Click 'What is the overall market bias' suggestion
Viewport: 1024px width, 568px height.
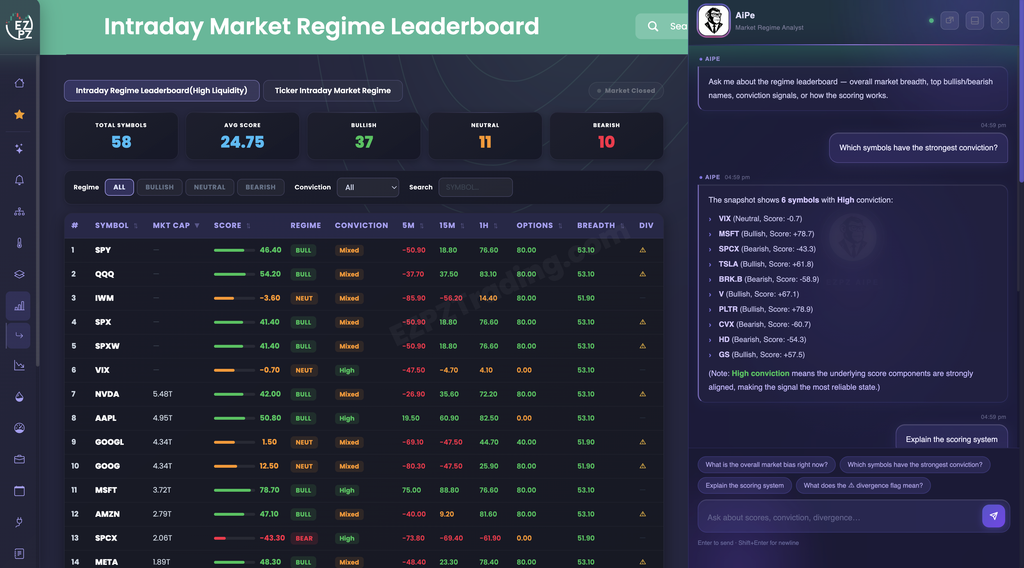(x=766, y=465)
